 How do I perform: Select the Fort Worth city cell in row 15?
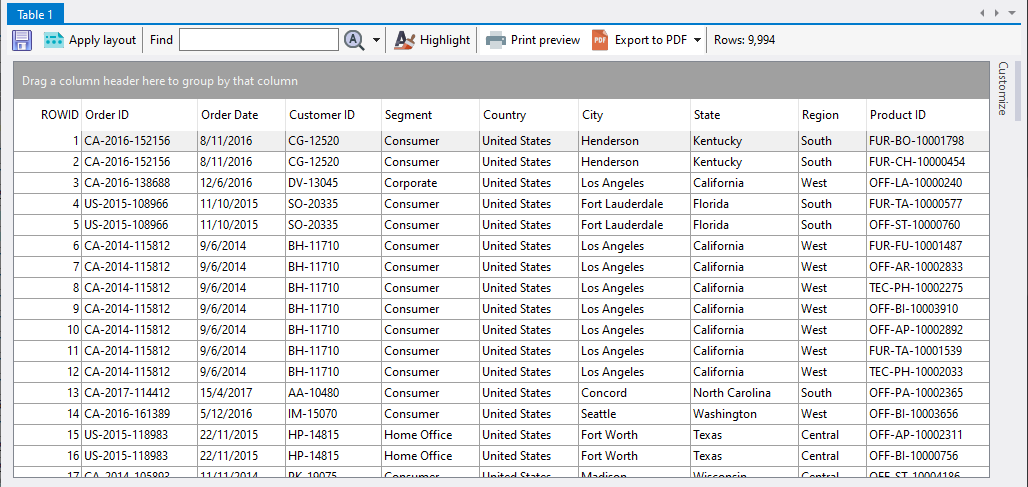coord(608,435)
